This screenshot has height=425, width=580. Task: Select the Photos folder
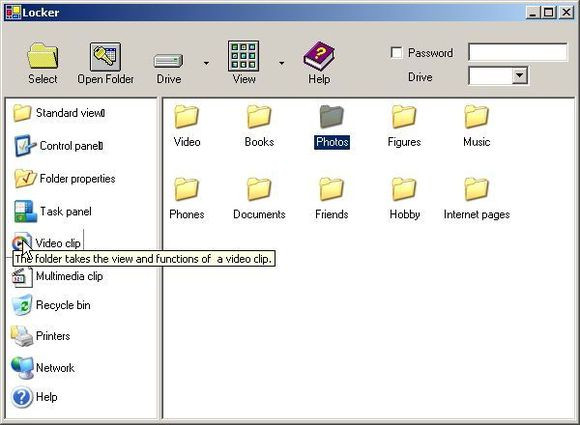[x=332, y=127]
